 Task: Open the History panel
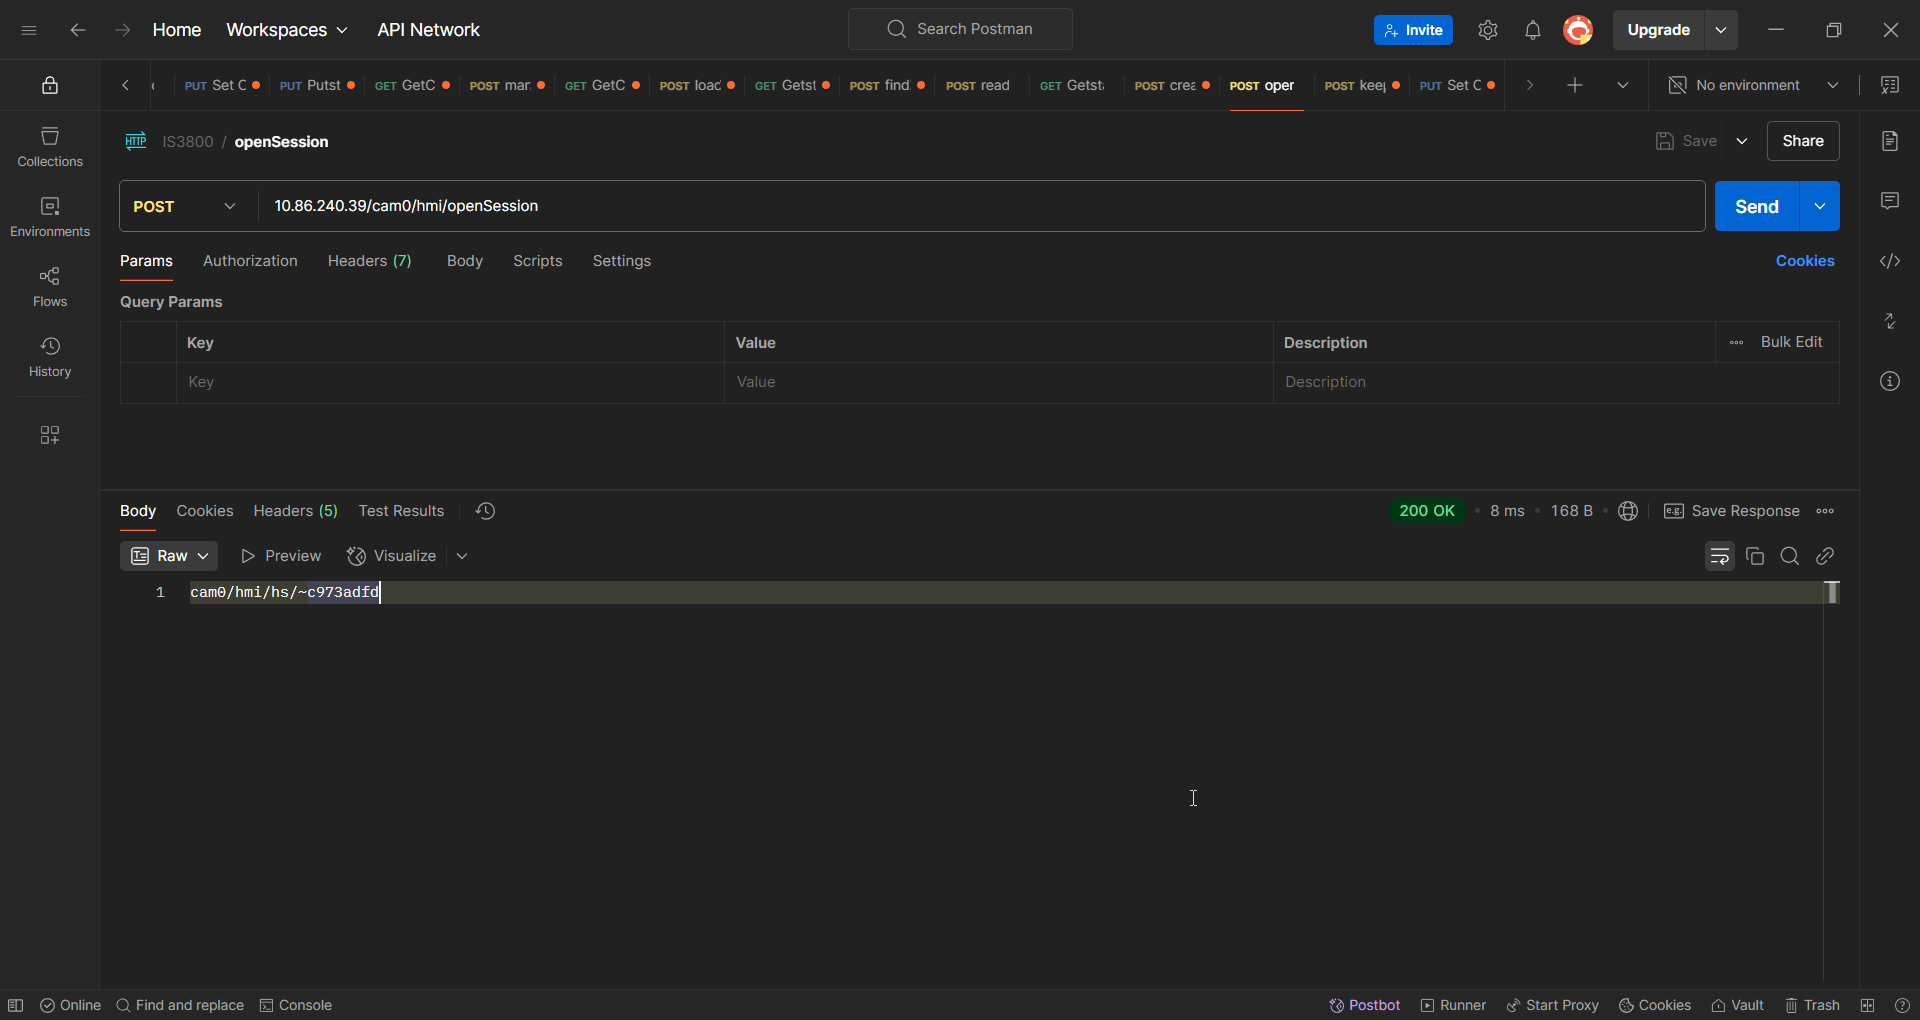(49, 356)
